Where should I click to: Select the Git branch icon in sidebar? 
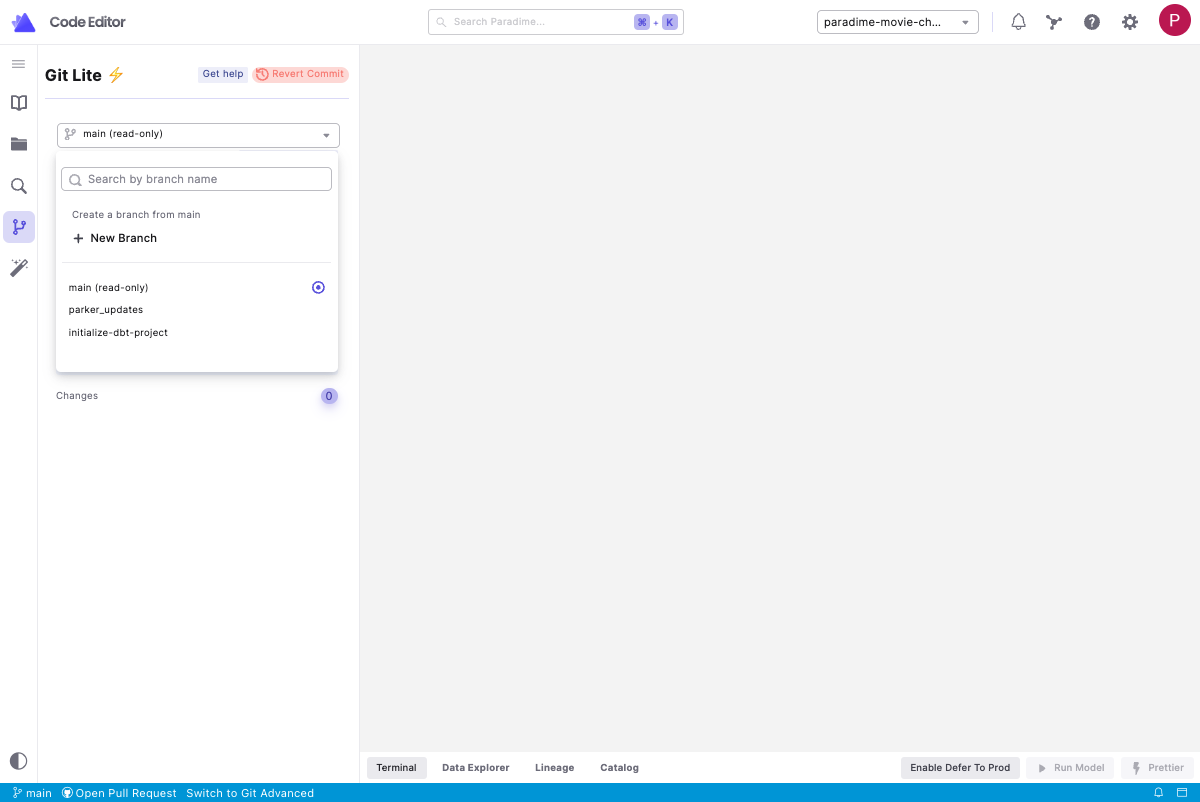point(18,227)
